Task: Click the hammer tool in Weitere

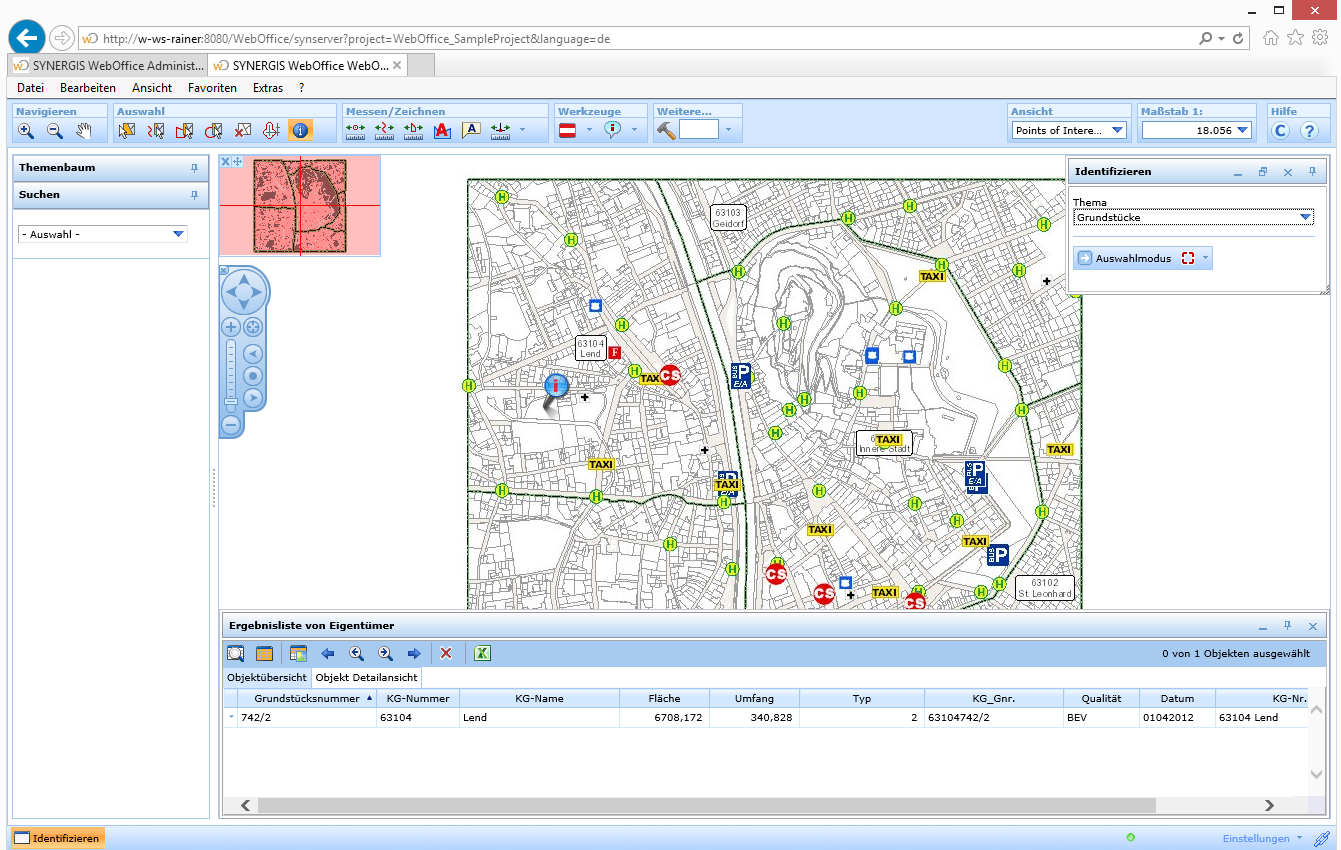Action: pyautogui.click(x=667, y=130)
